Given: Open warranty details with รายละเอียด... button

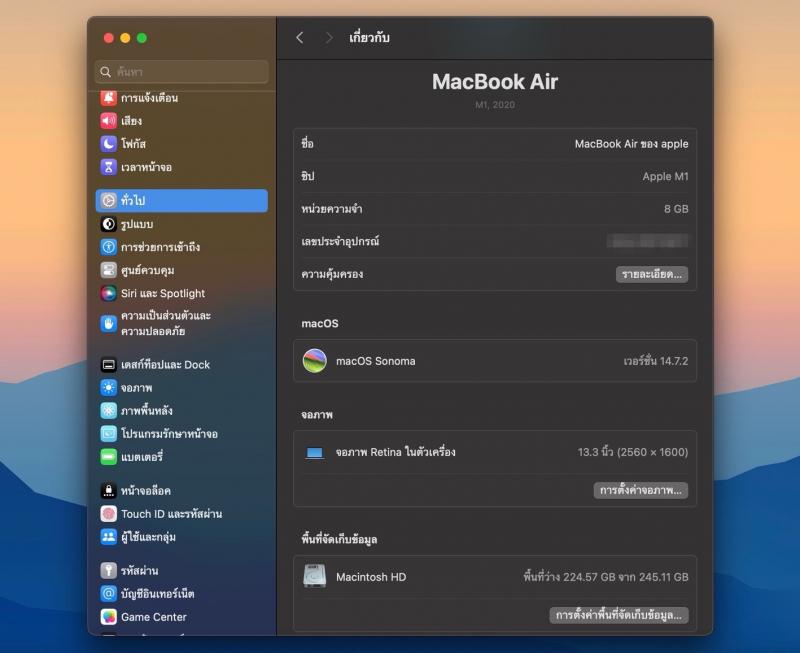Looking at the screenshot, I should coord(652,274).
